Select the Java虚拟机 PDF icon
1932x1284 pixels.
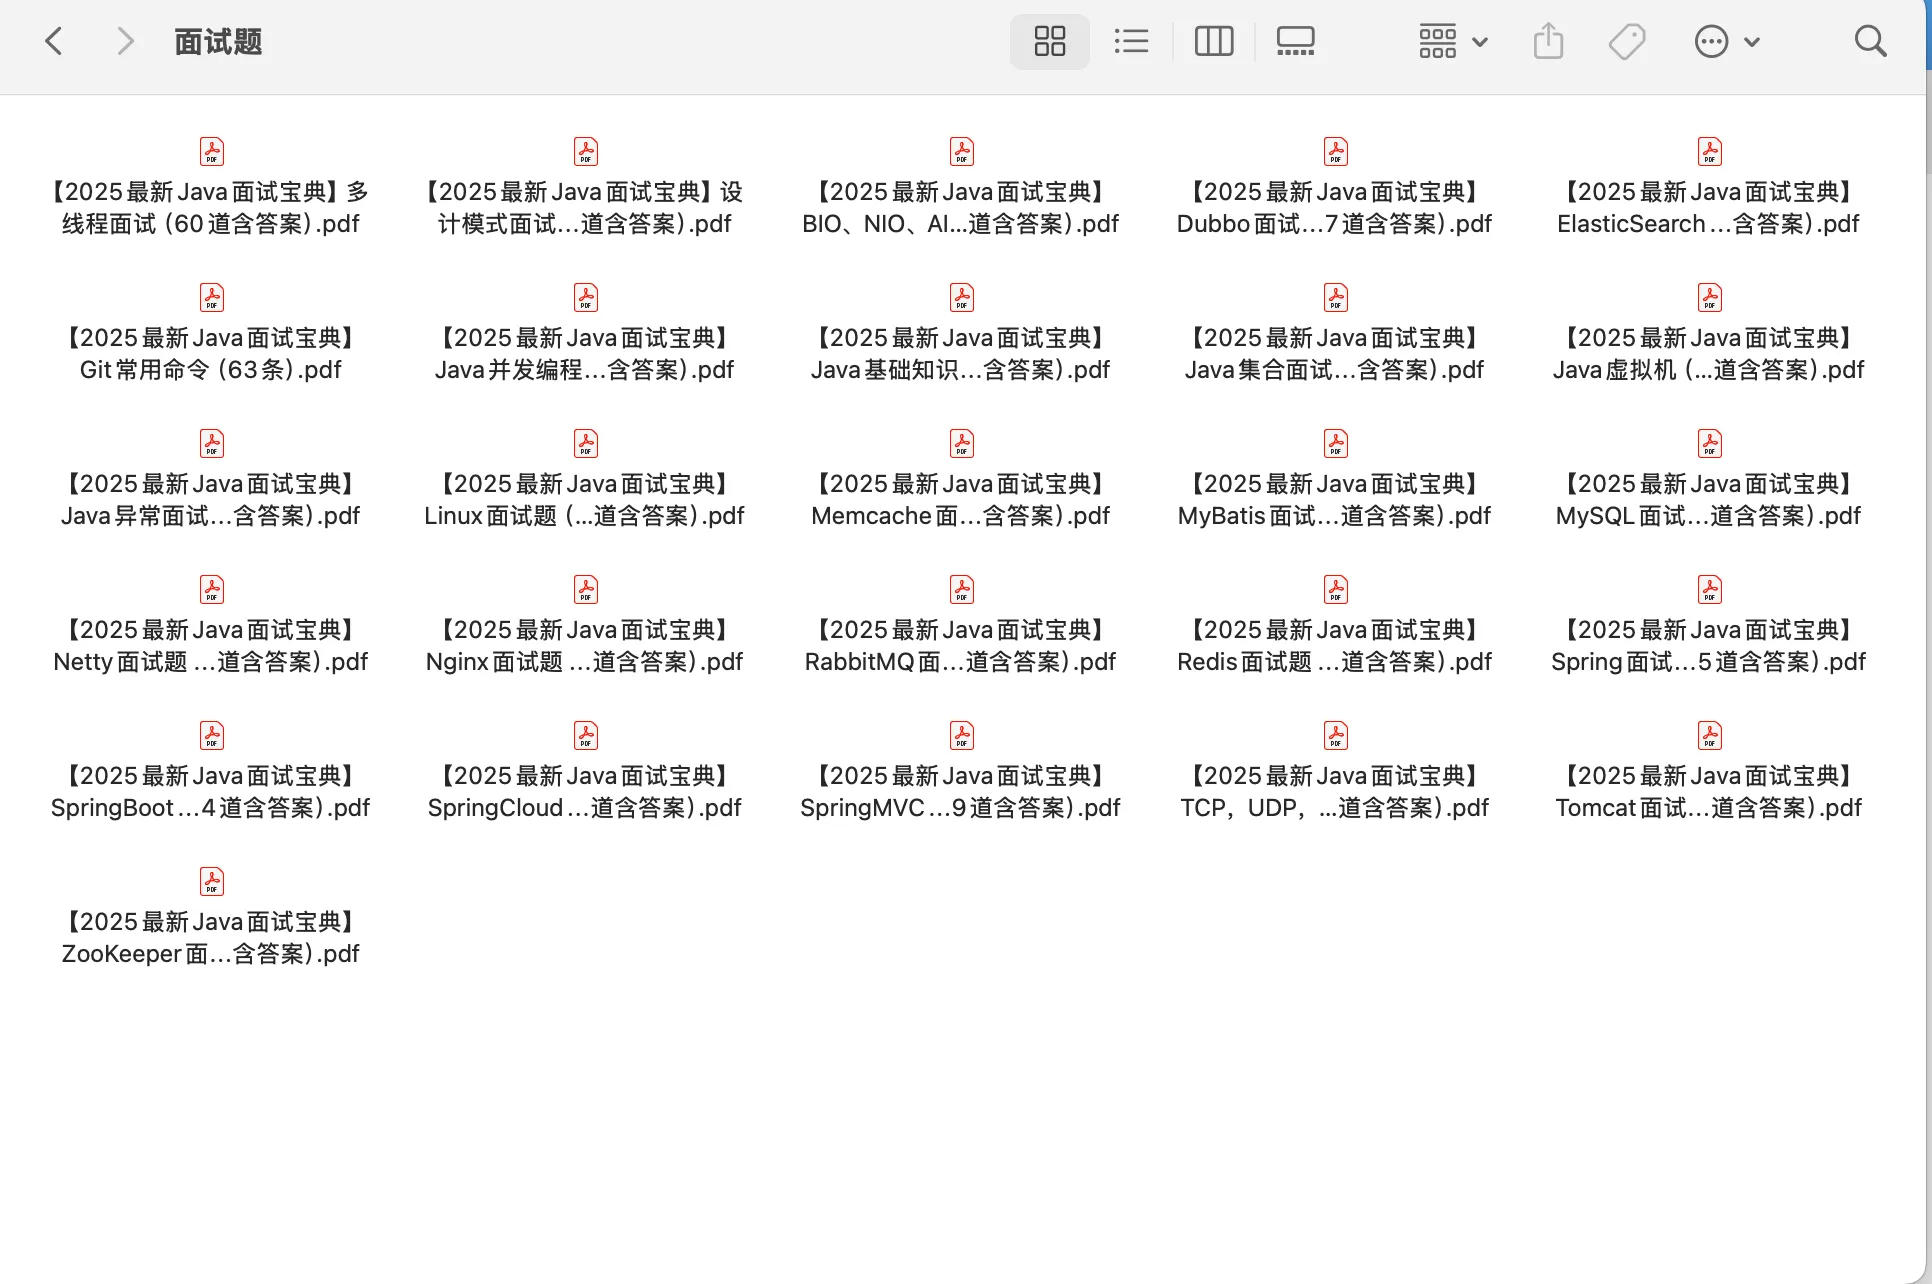[1710, 297]
